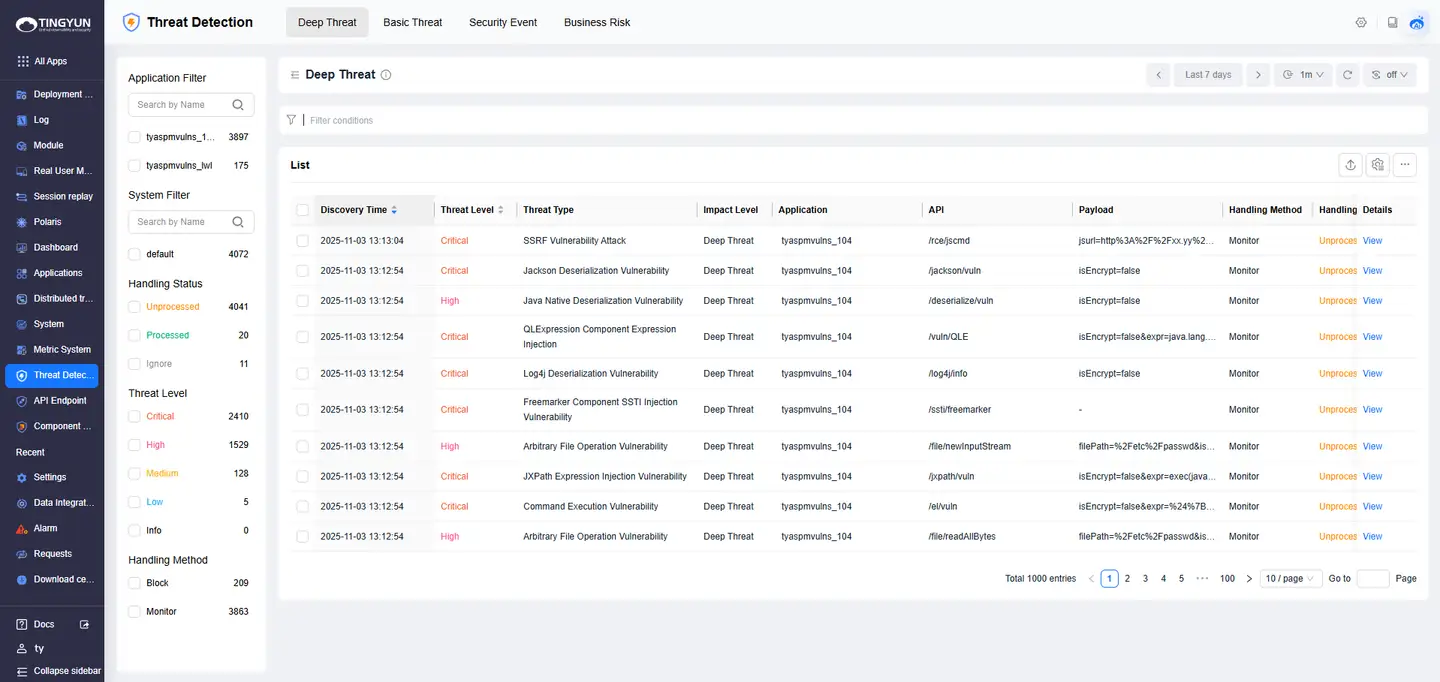
Task: Open the Alarm sidebar icon
Action: point(22,528)
